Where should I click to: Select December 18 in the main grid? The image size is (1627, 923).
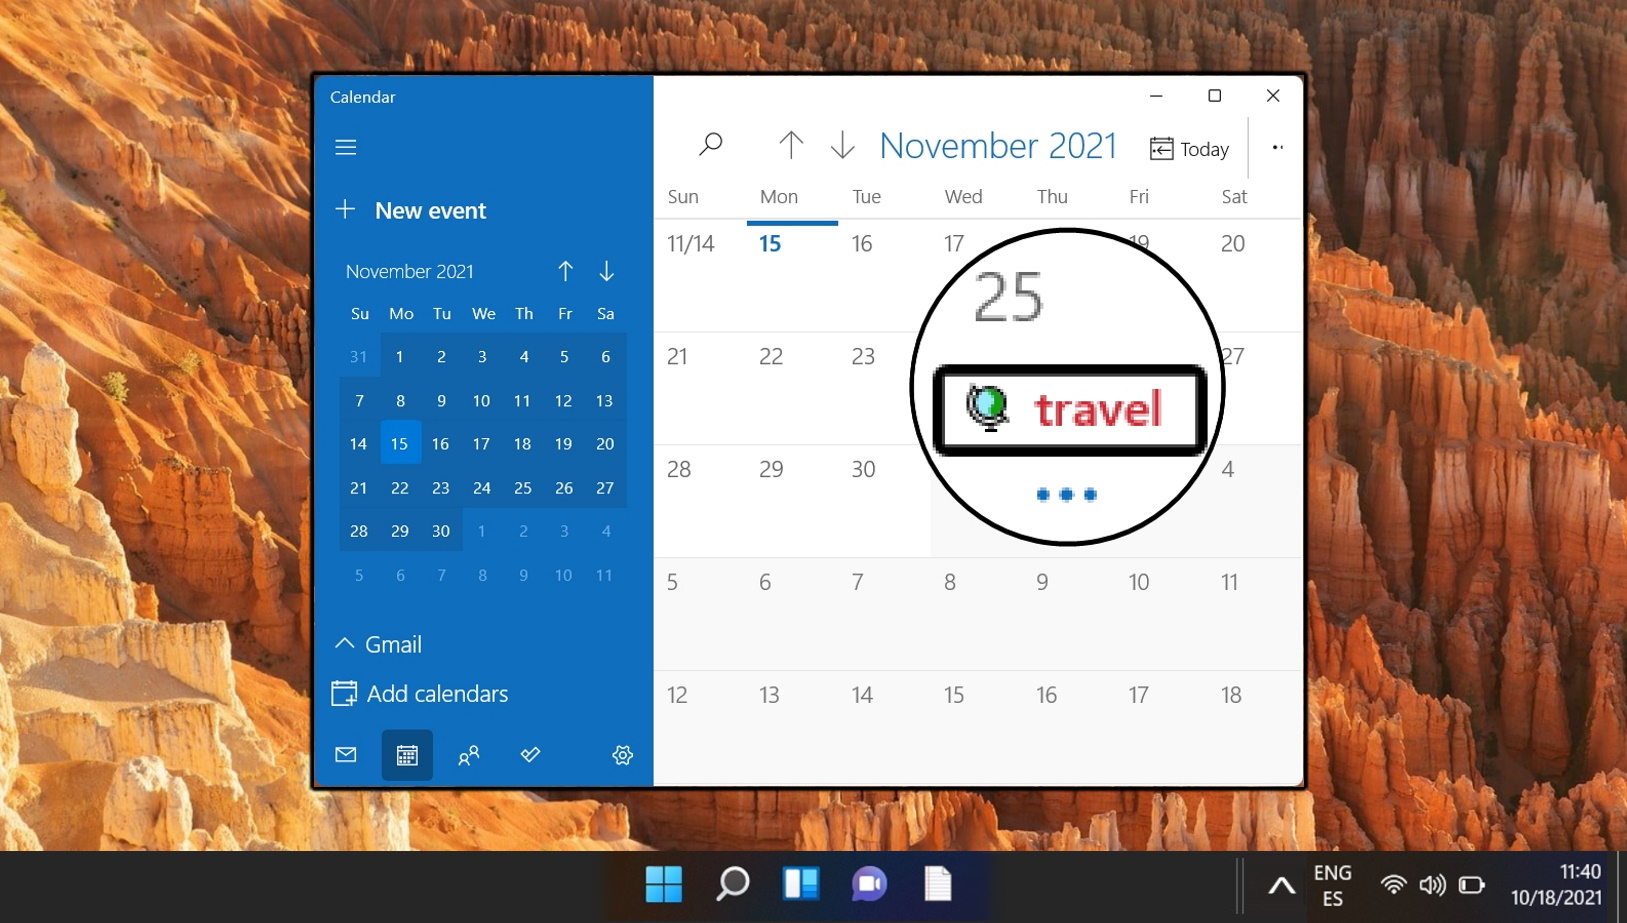1253,727
